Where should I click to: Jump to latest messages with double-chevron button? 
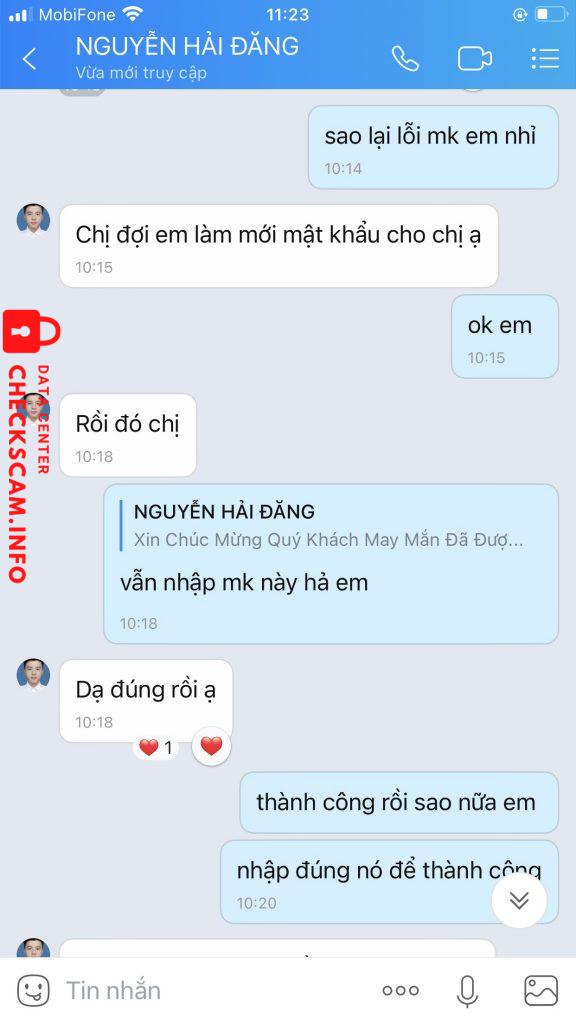pos(519,901)
